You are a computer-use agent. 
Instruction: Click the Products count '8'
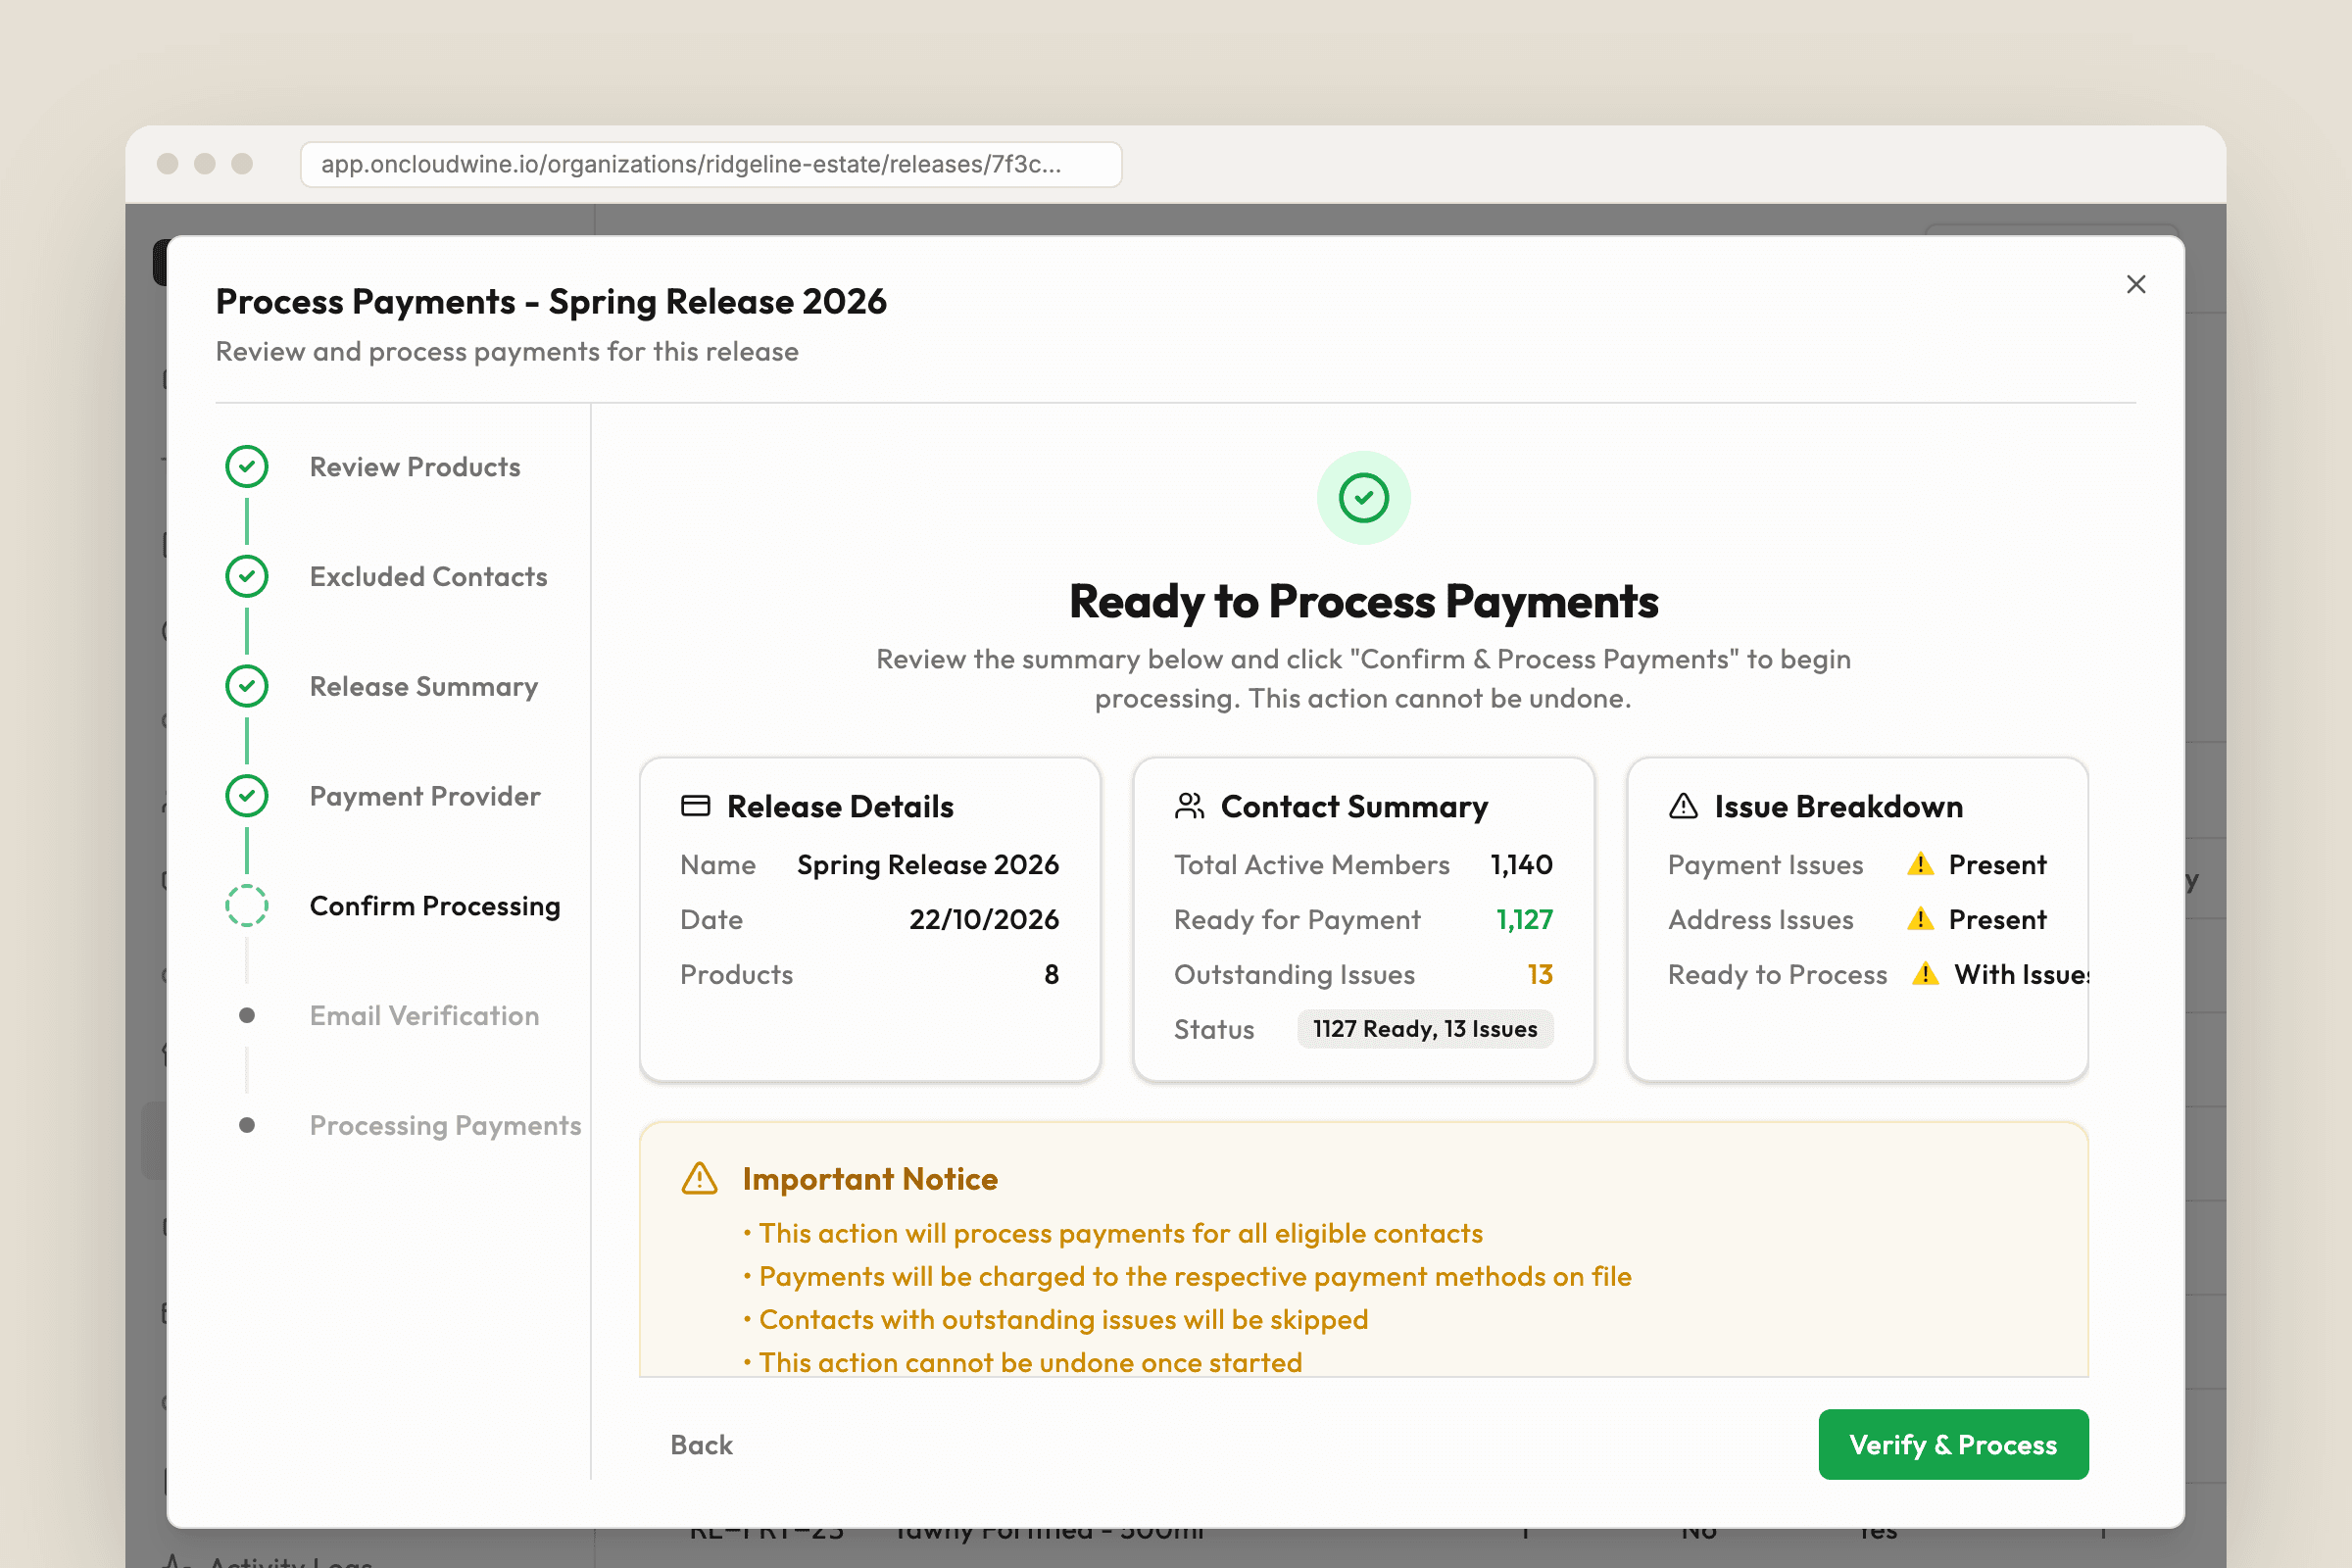click(1051, 974)
